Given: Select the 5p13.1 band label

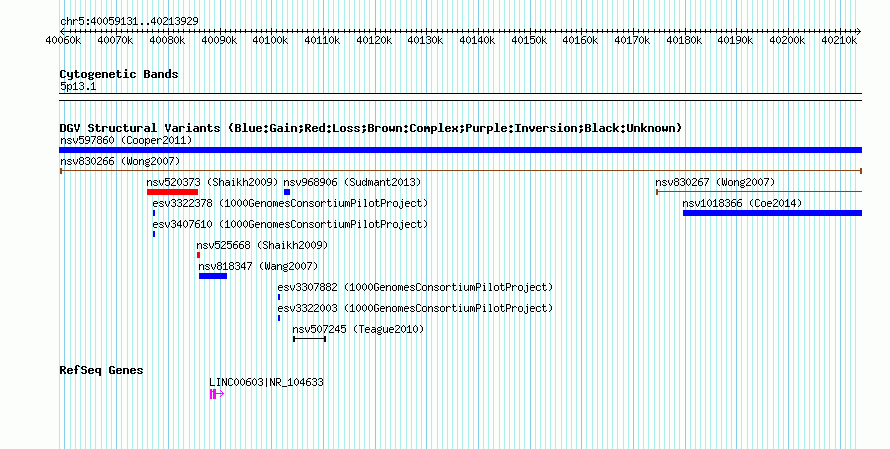Looking at the screenshot, I should coord(78,86).
